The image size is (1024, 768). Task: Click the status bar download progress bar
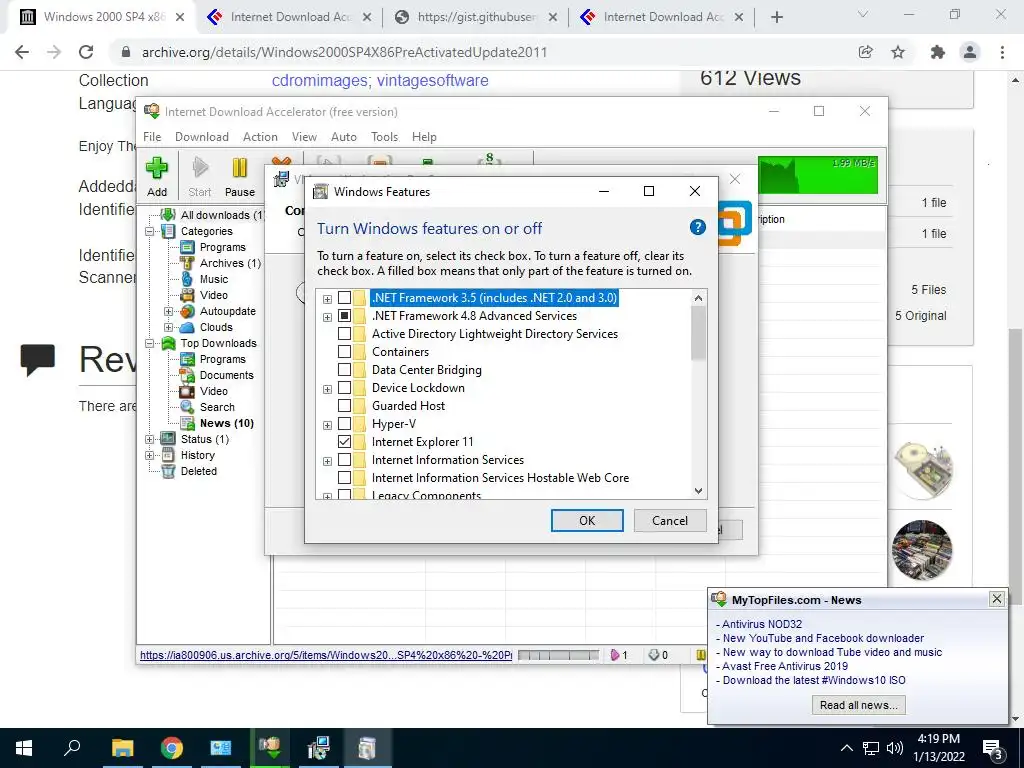(558, 655)
